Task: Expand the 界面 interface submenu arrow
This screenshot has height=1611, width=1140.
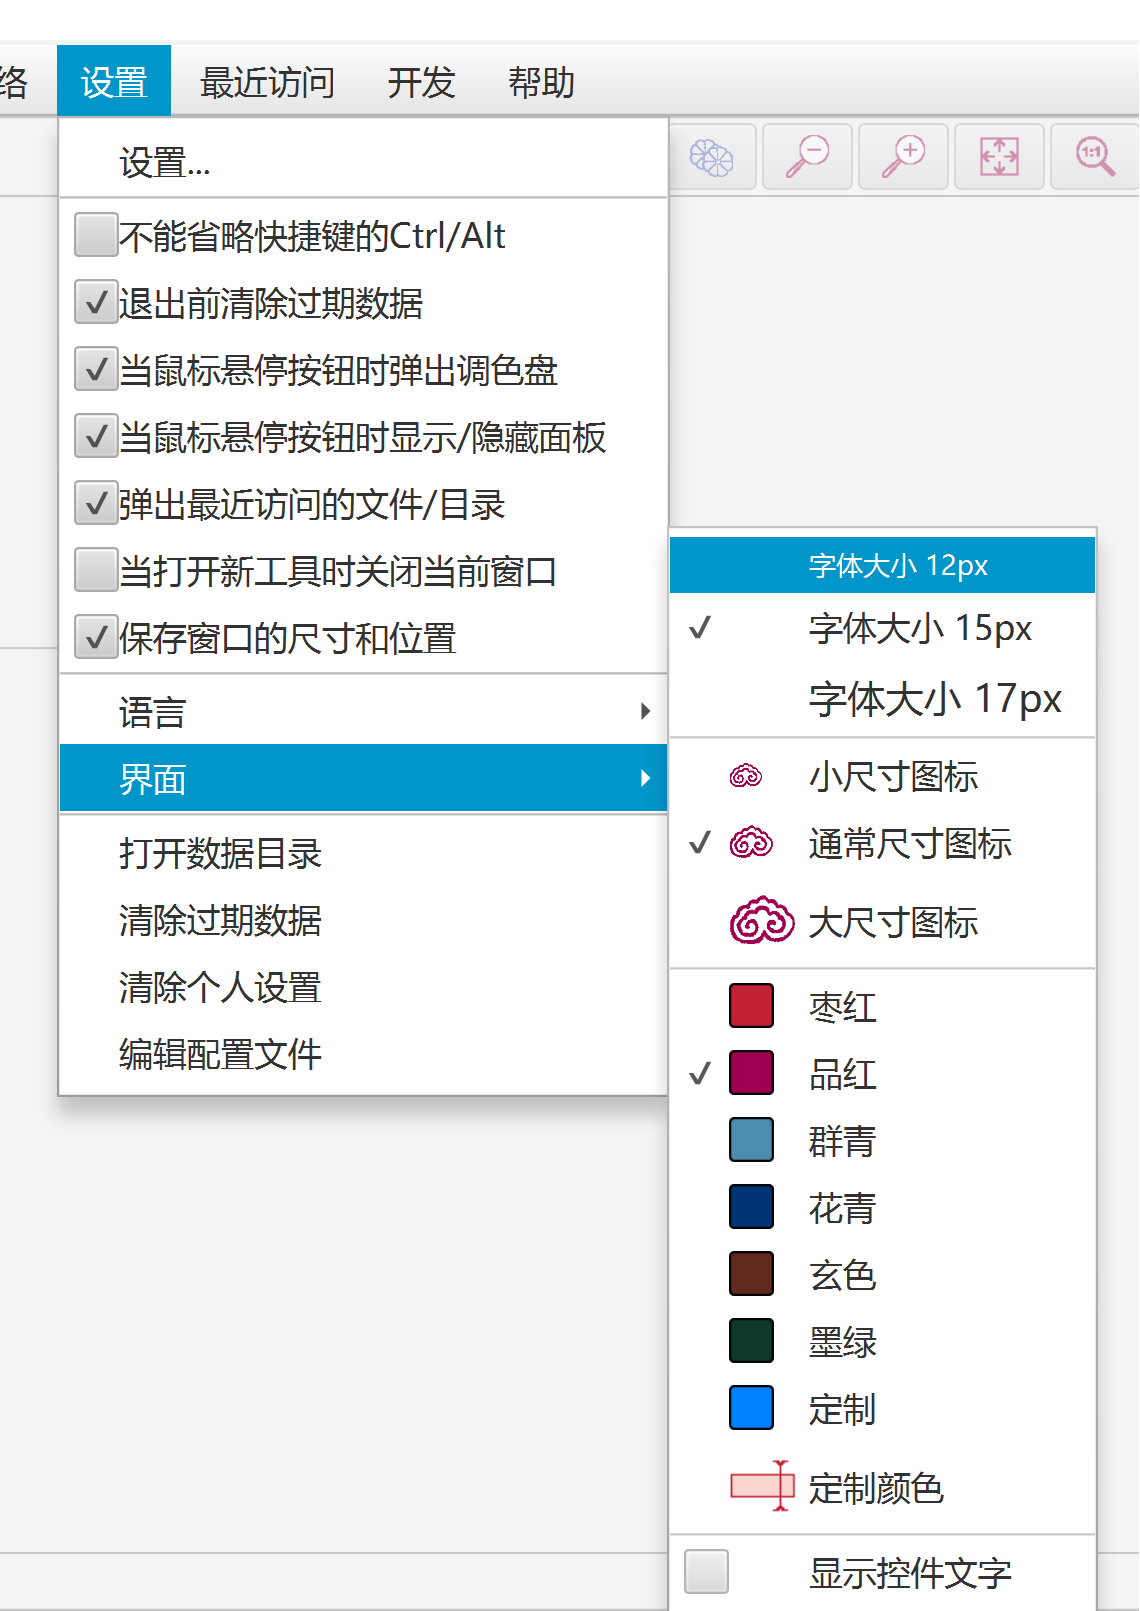Action: 645,778
